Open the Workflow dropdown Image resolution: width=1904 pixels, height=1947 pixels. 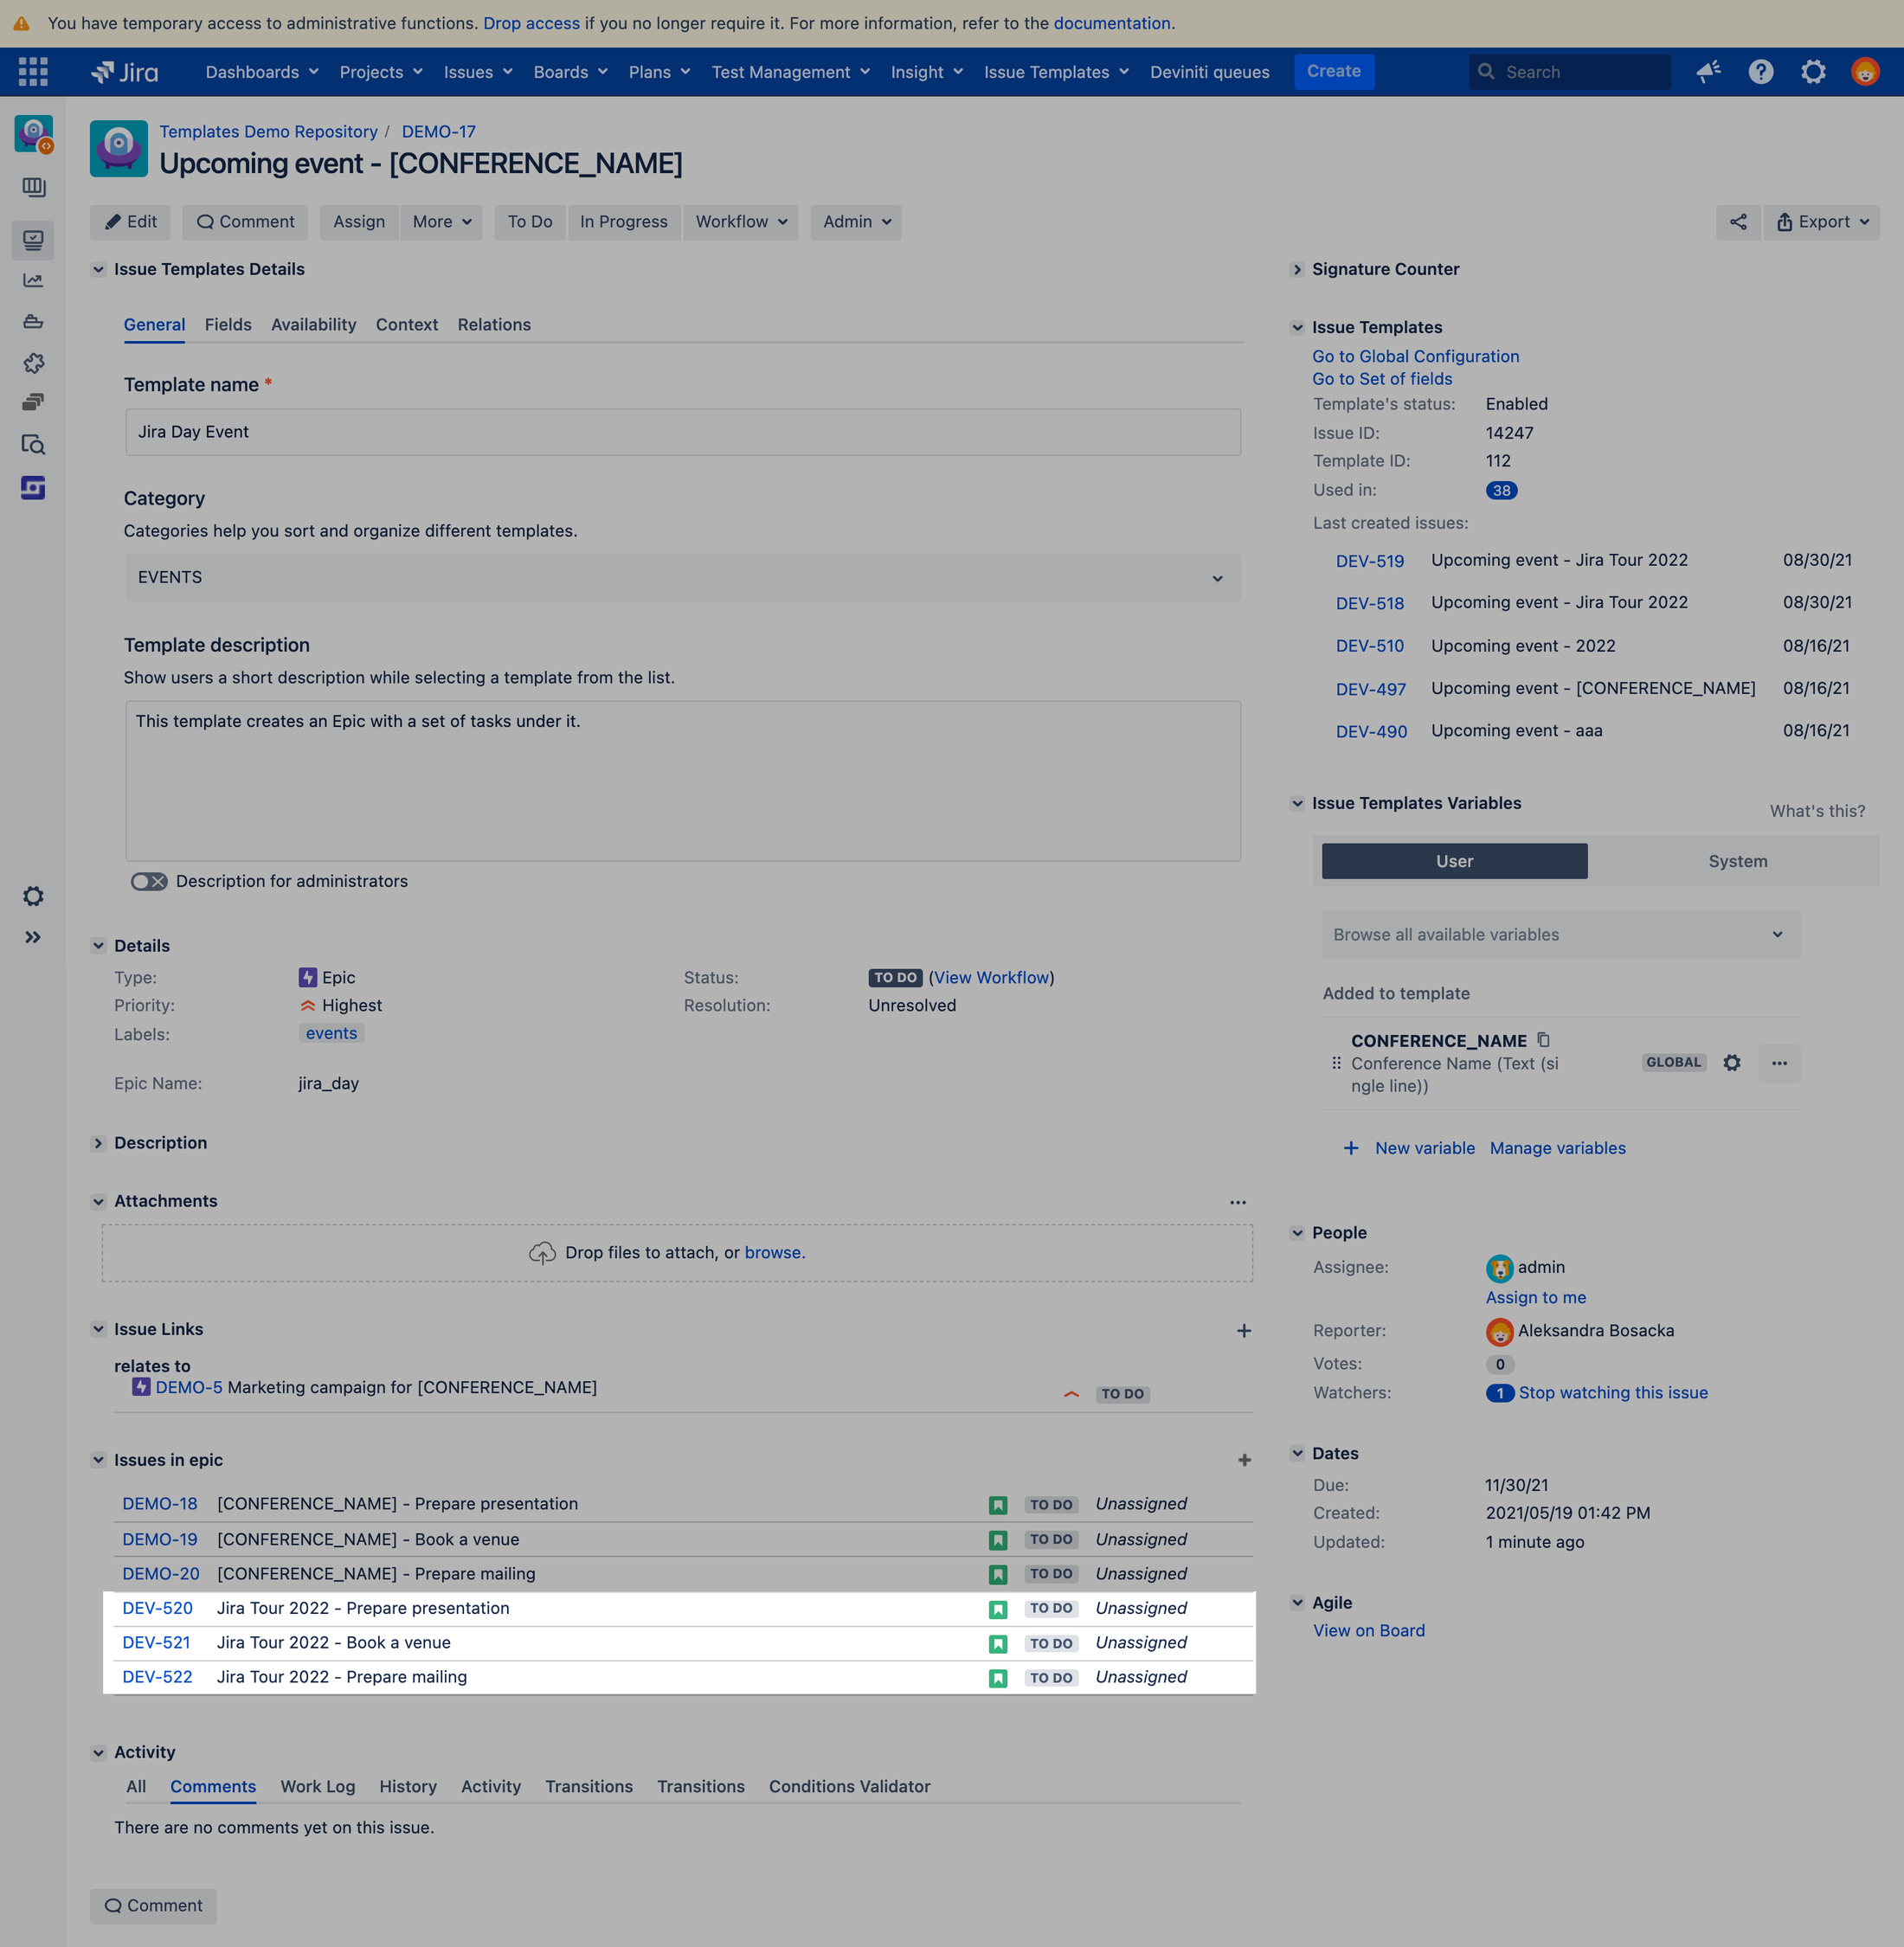pos(741,222)
